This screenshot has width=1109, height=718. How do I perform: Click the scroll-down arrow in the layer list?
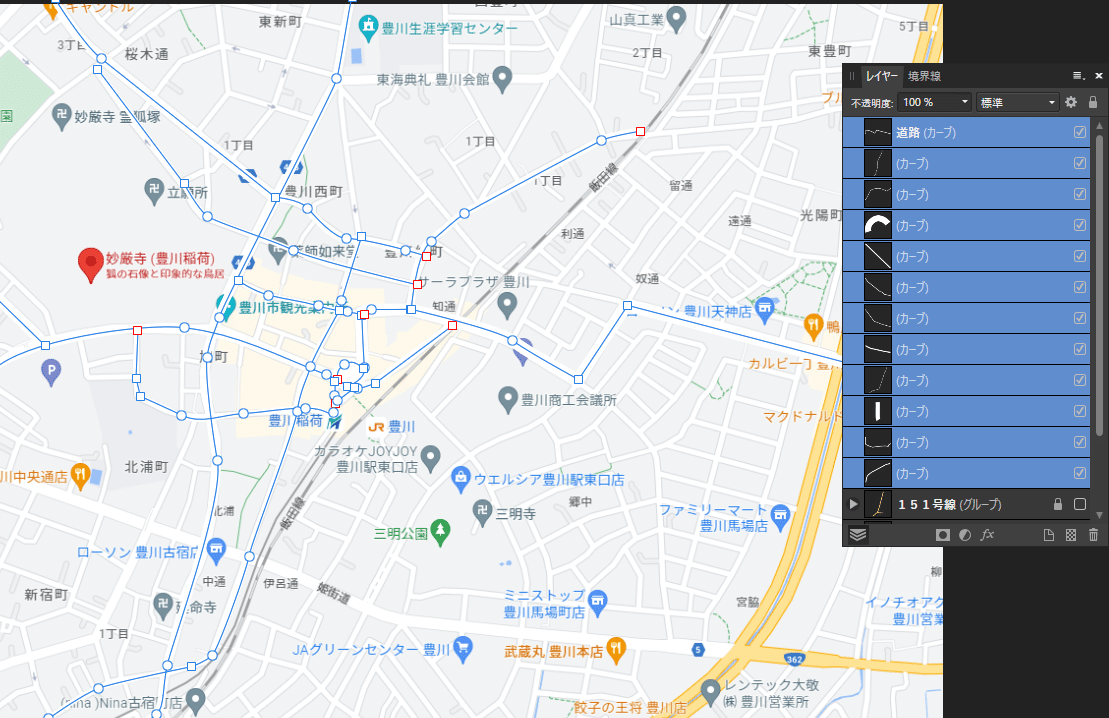click(1099, 515)
